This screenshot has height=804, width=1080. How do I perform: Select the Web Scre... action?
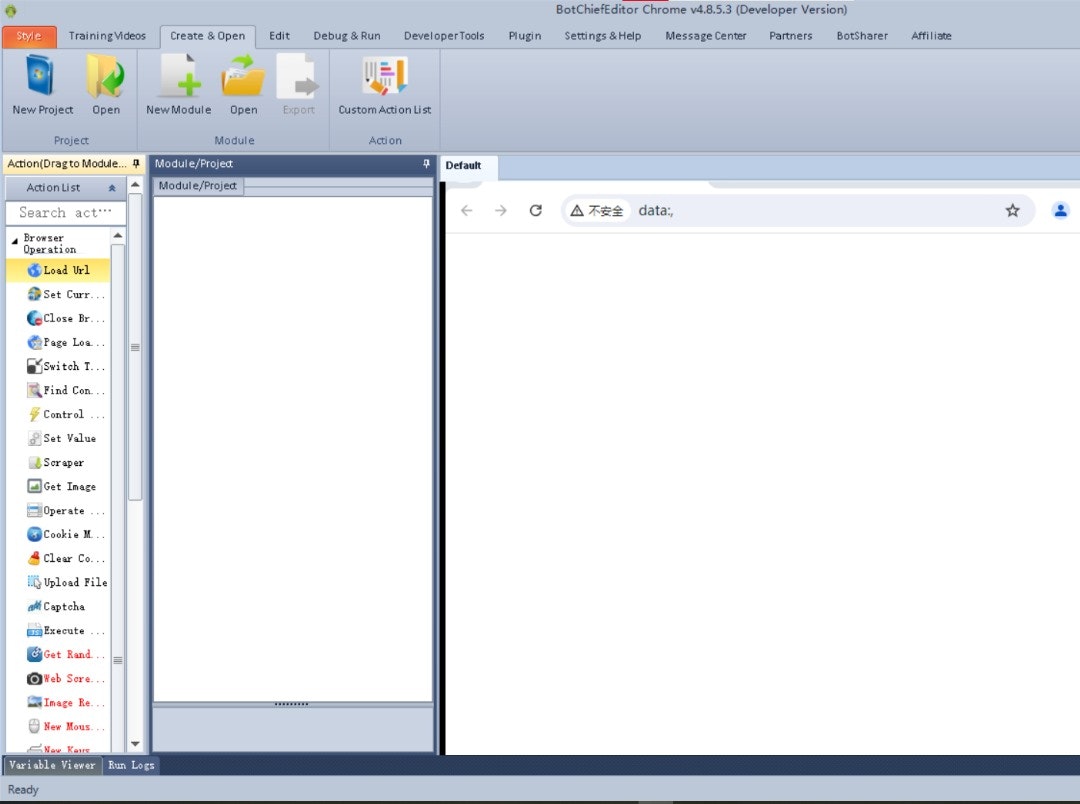click(65, 679)
